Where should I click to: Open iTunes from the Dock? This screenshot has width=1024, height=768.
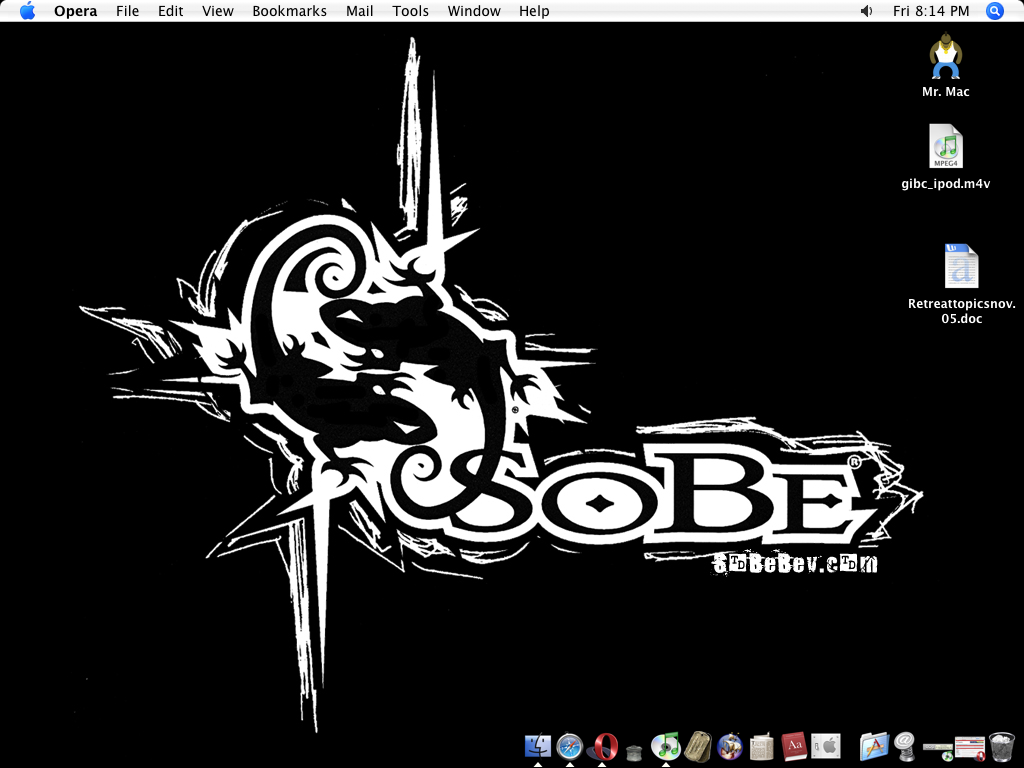coord(665,746)
